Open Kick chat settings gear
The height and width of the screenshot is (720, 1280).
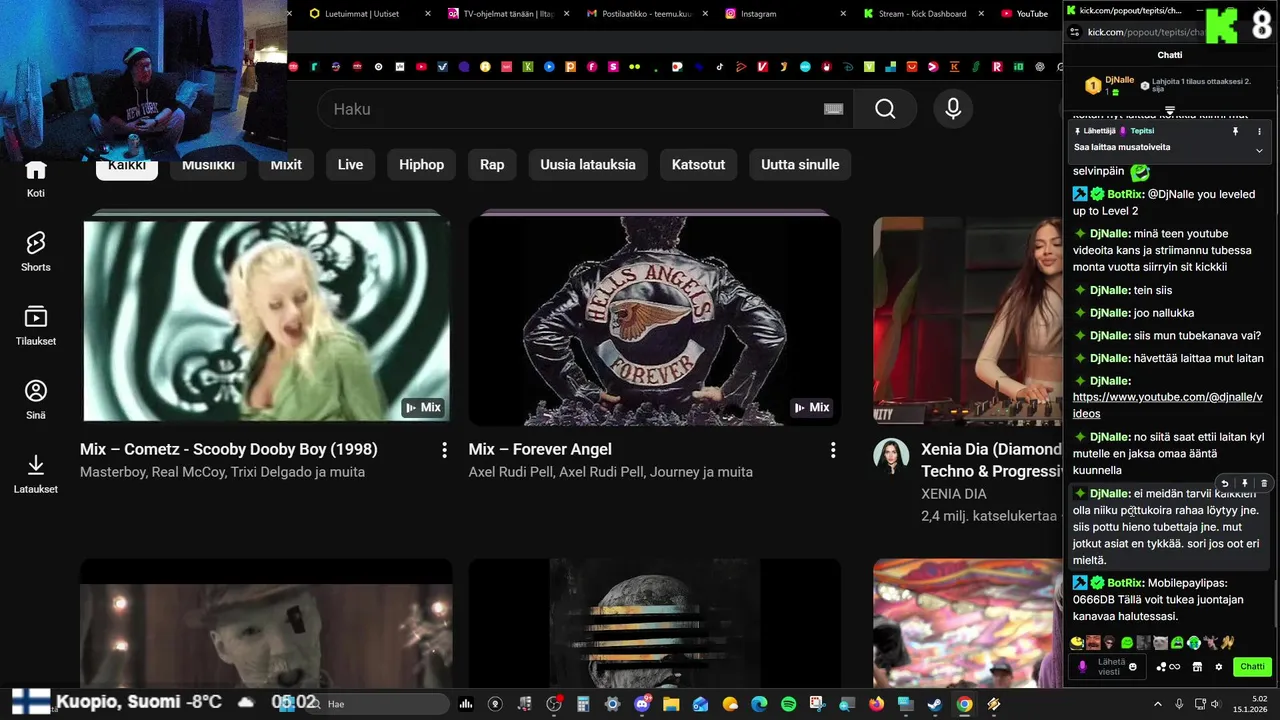[x=1219, y=667]
